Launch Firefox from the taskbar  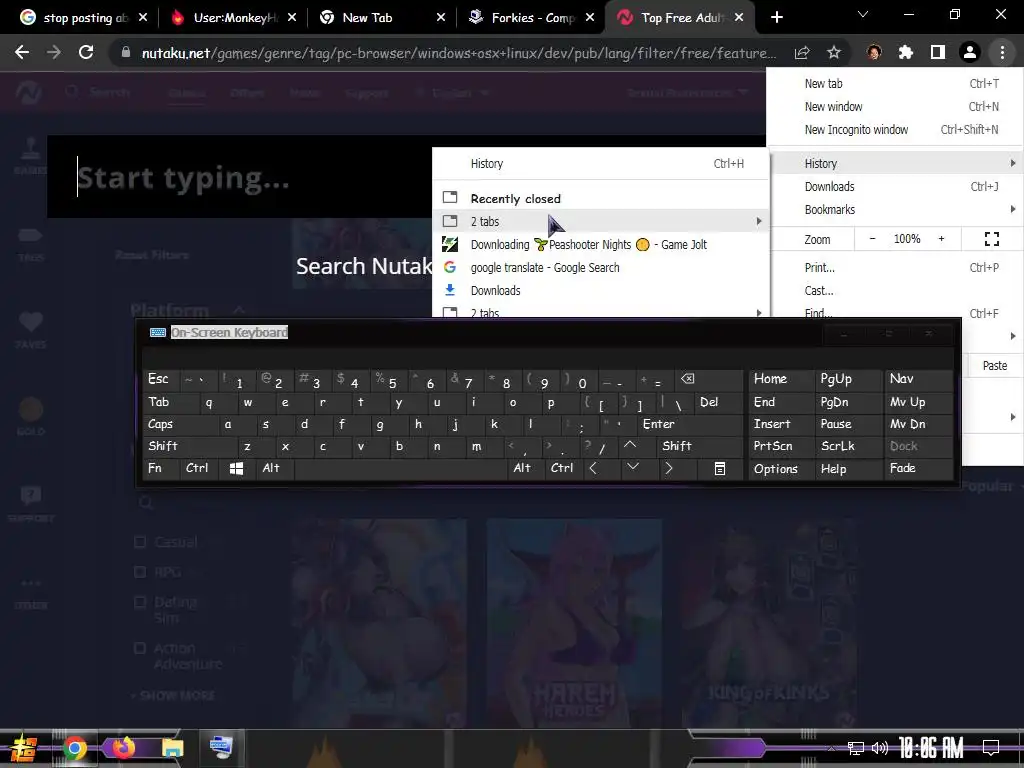tap(123, 747)
